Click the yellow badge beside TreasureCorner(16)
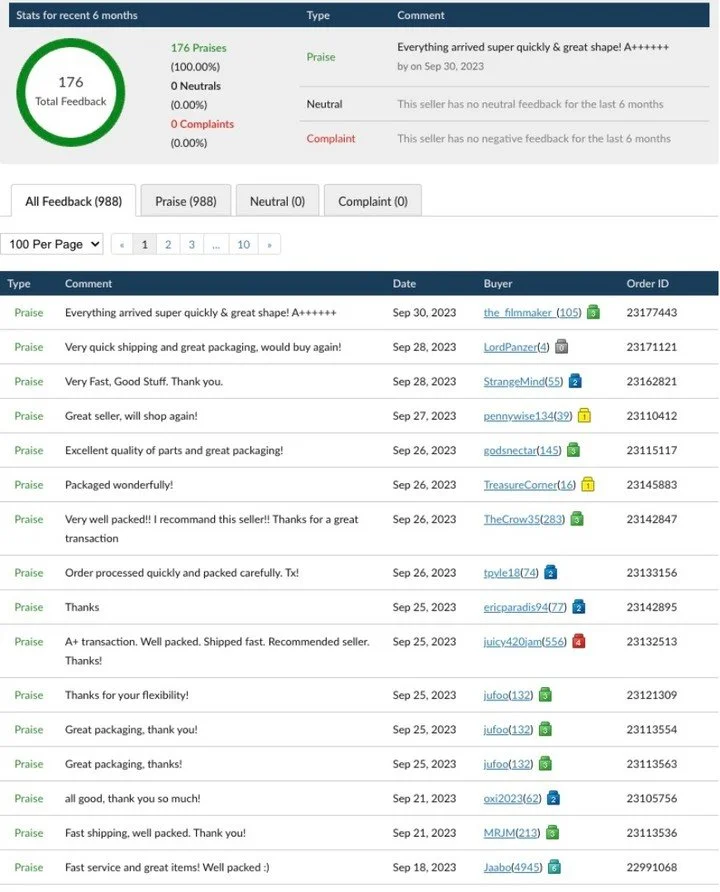The width and height of the screenshot is (720, 892). click(x=588, y=485)
